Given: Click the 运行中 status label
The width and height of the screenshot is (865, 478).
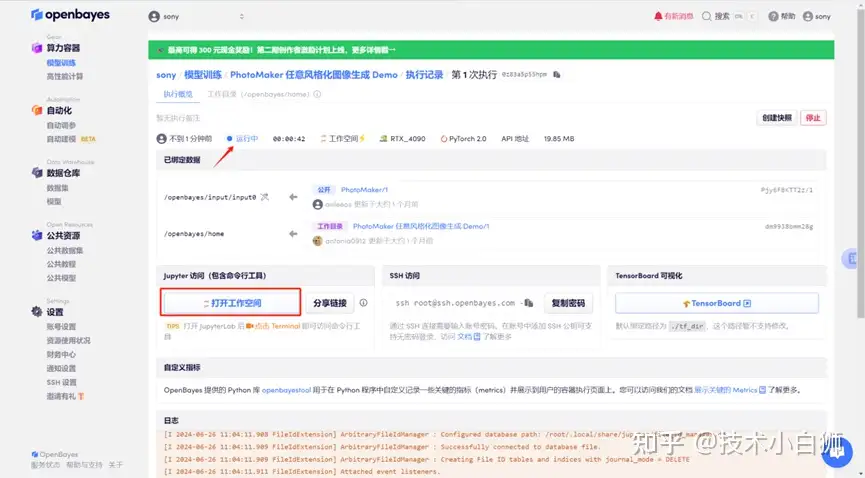Looking at the screenshot, I should click(x=247, y=139).
